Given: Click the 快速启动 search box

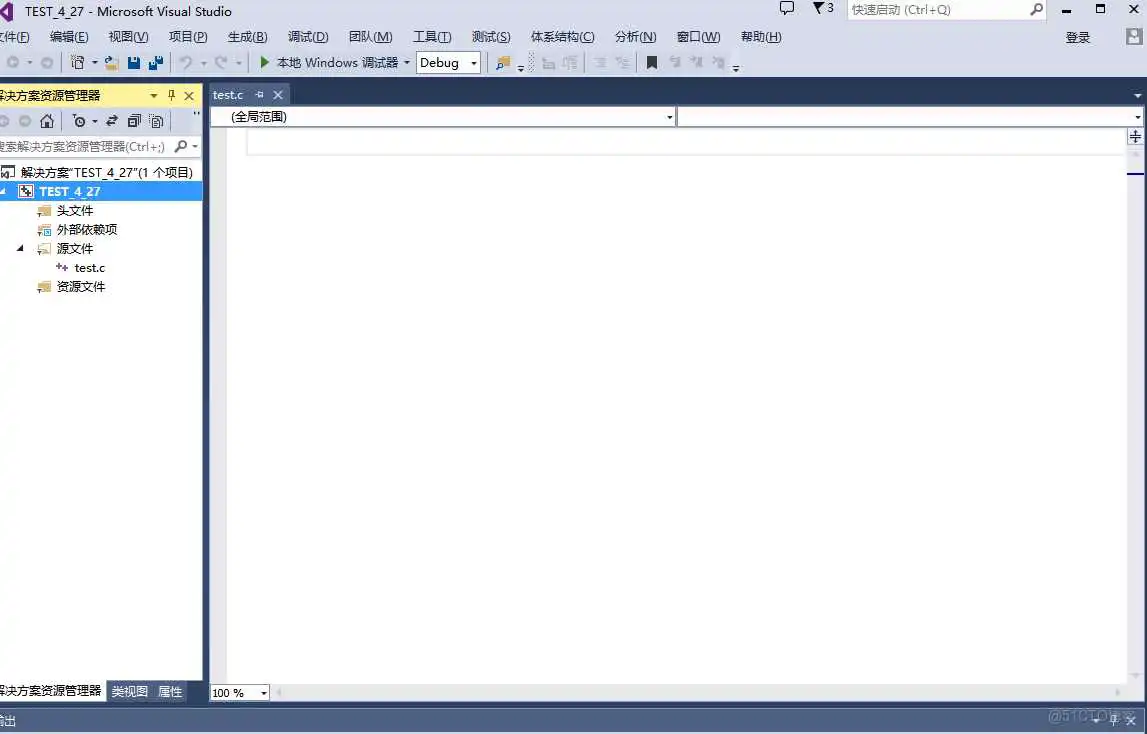Looking at the screenshot, I should pyautogui.click(x=937, y=10).
